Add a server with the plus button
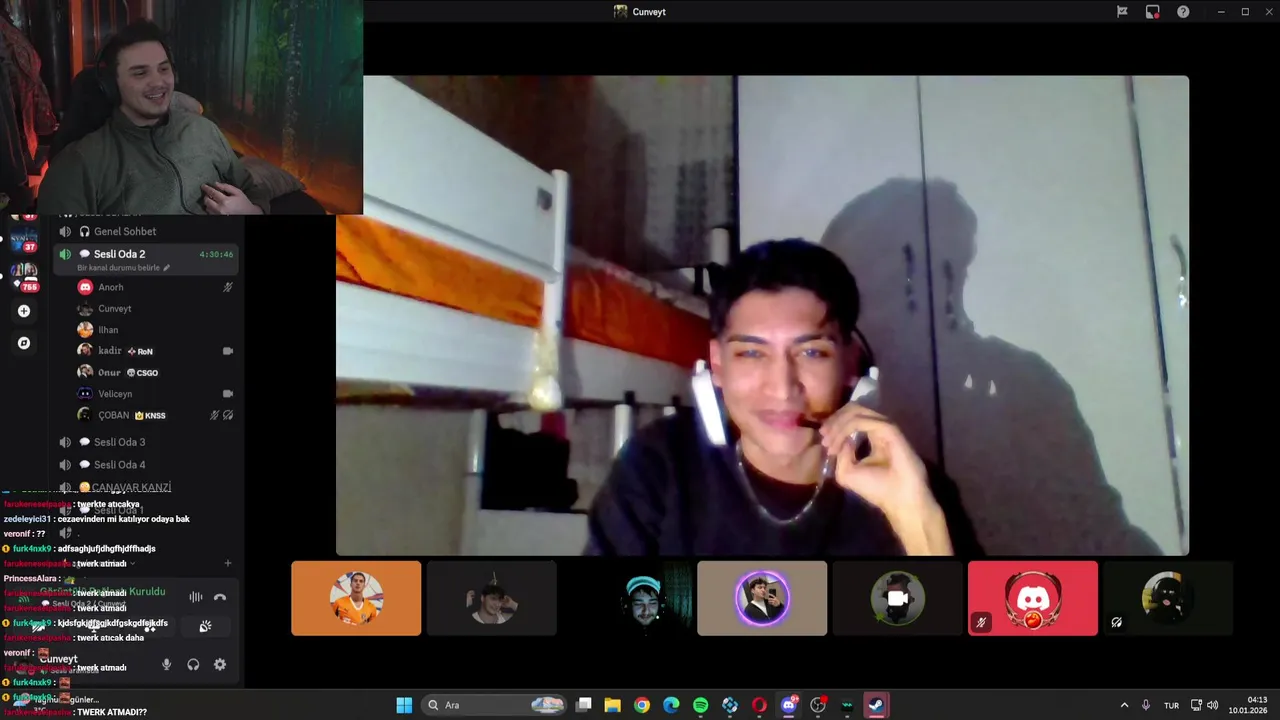Image resolution: width=1280 pixels, height=720 pixels. 24,311
